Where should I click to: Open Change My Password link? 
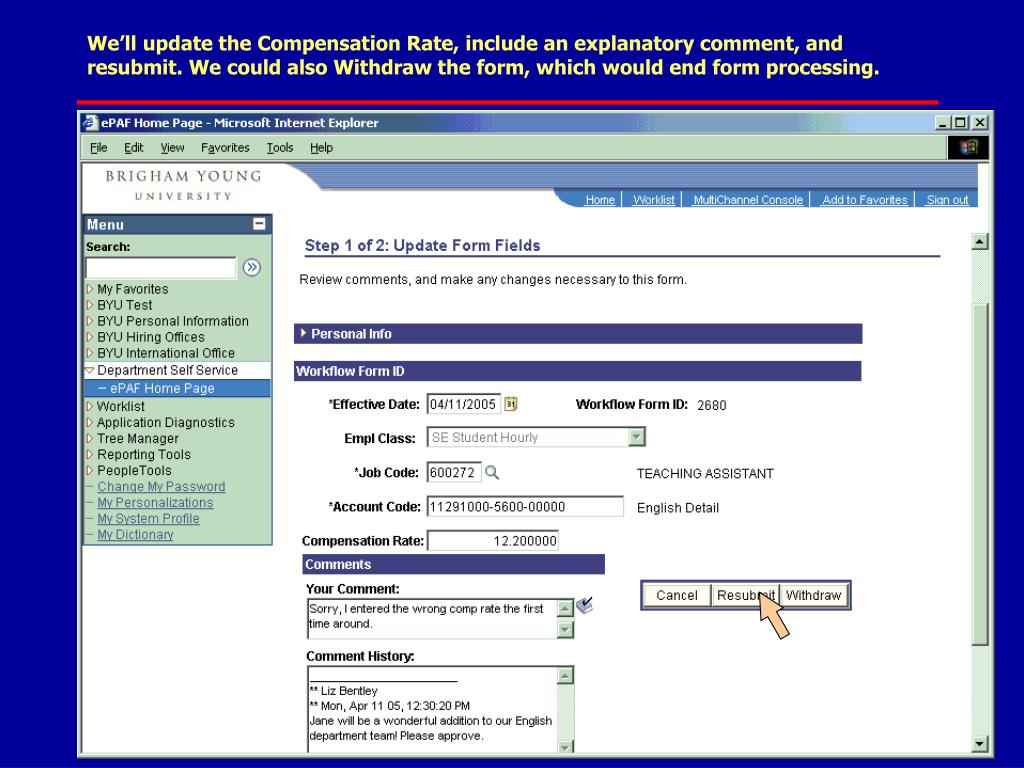pyautogui.click(x=161, y=487)
